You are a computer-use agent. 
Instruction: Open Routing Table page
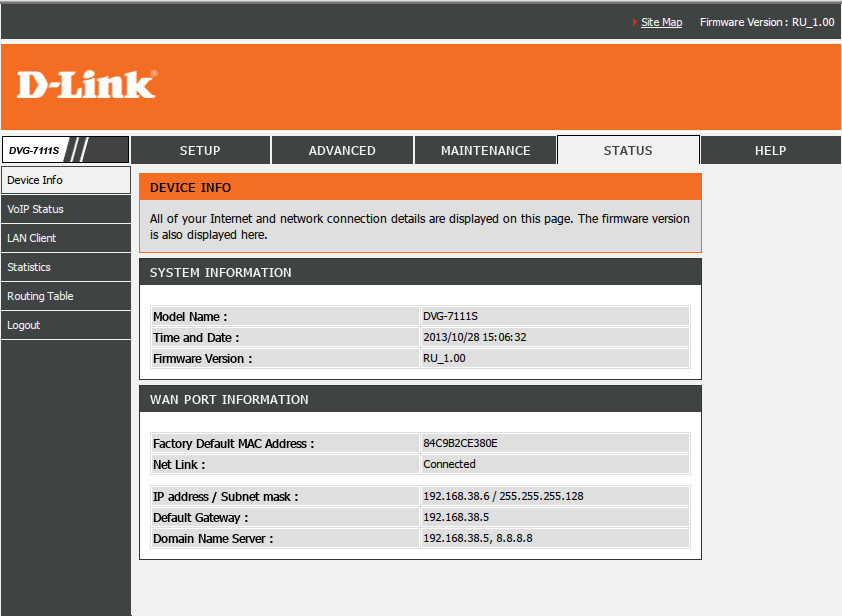pyautogui.click(x=66, y=296)
